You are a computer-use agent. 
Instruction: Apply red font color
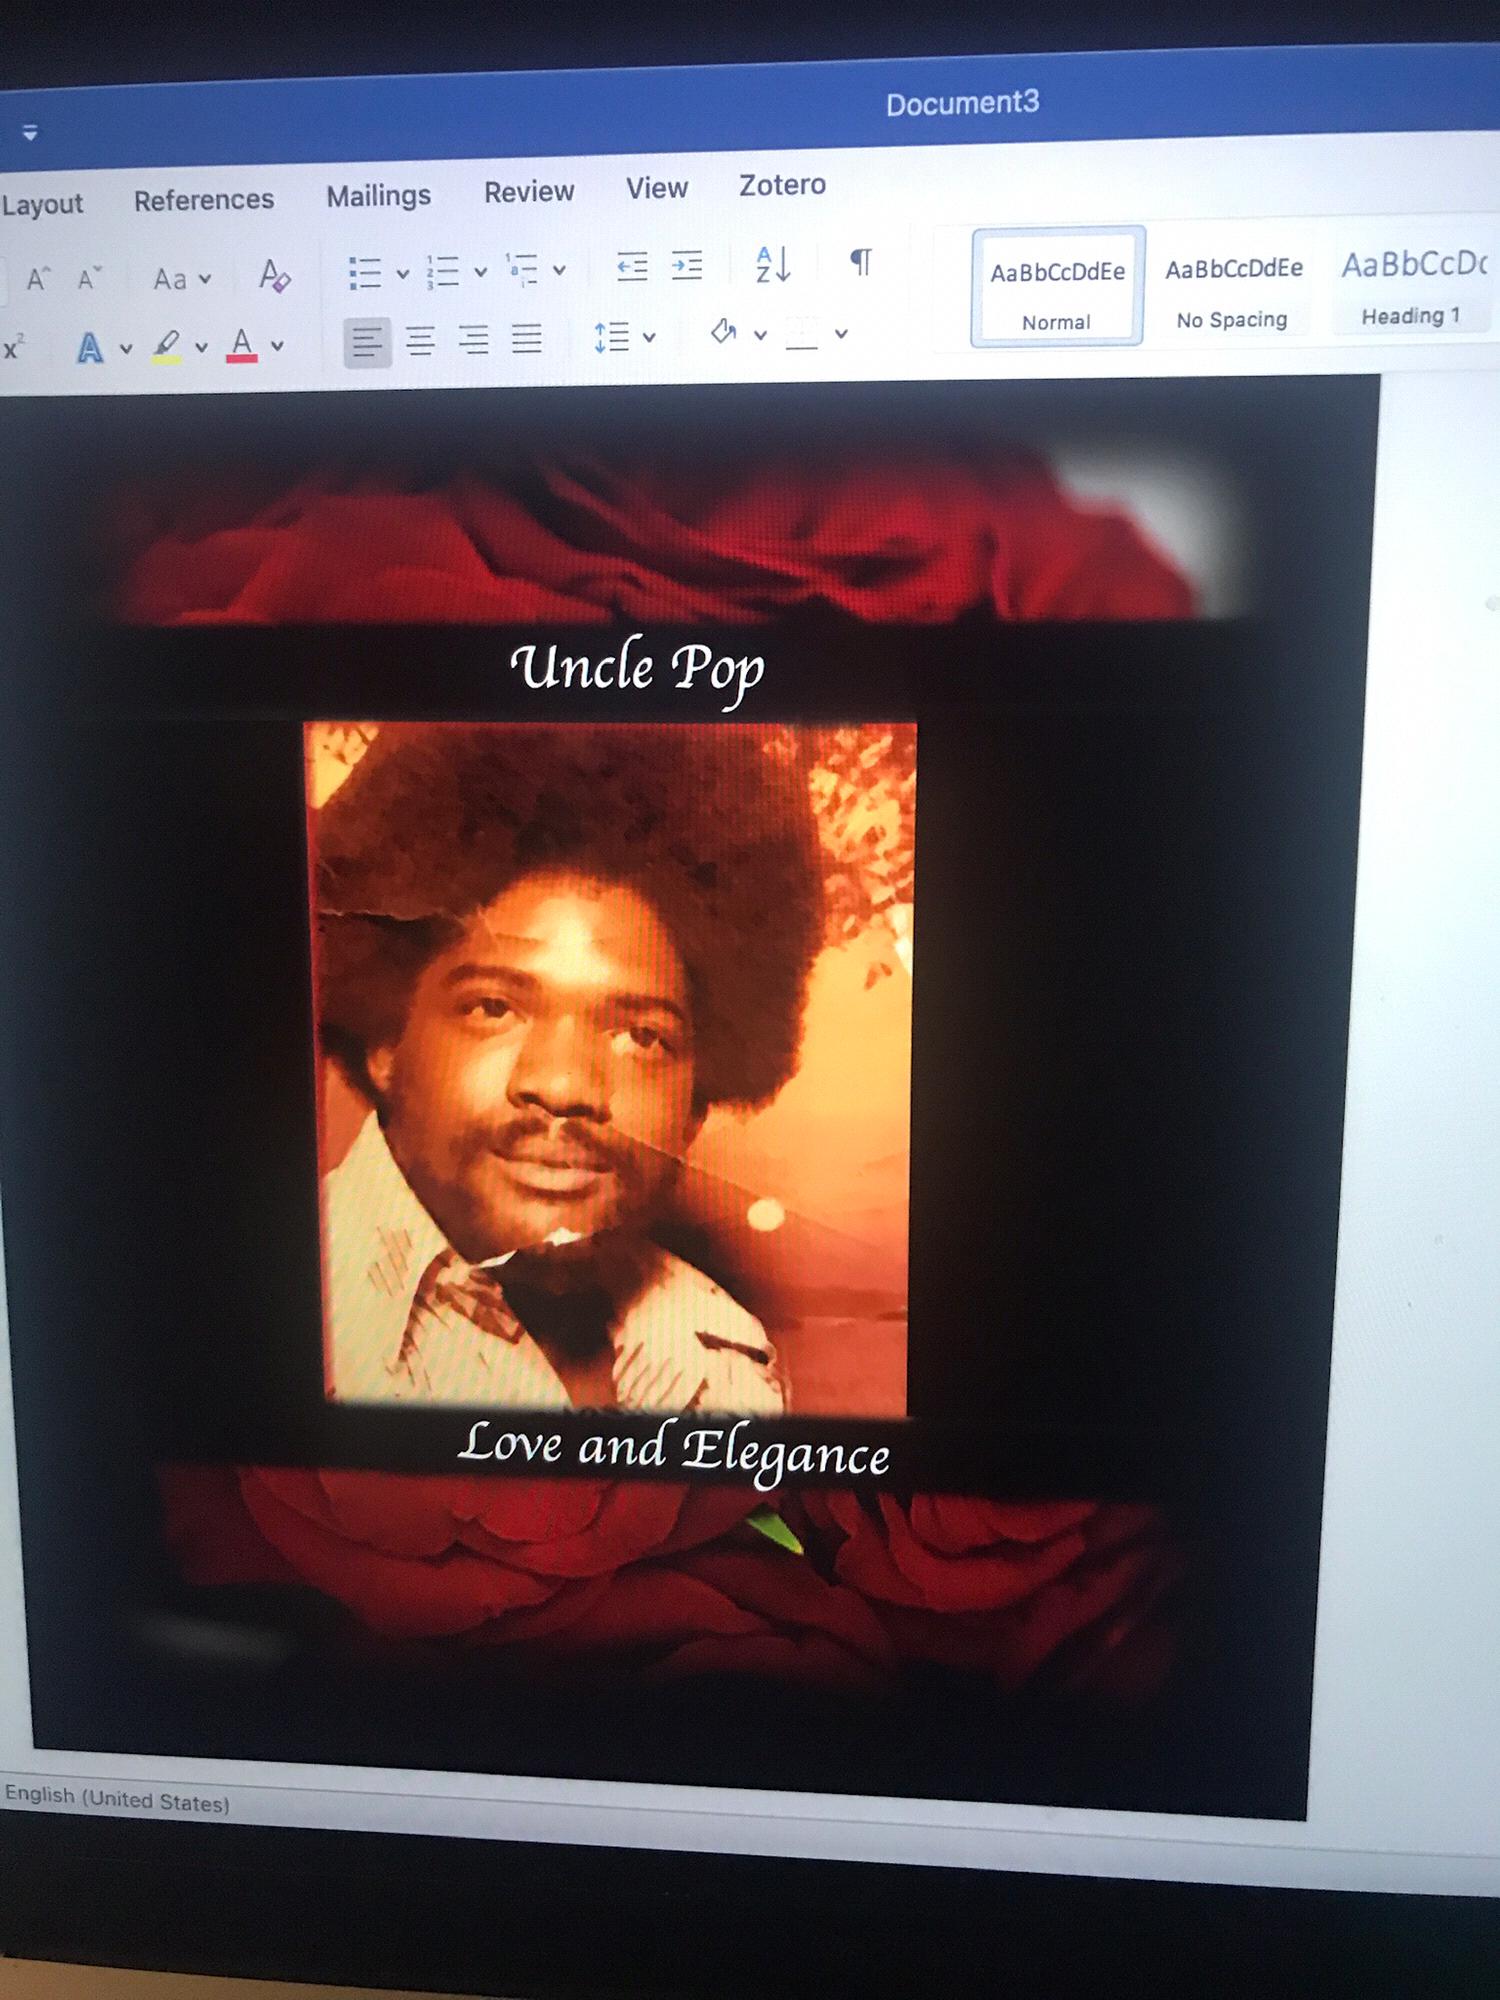coord(242,344)
